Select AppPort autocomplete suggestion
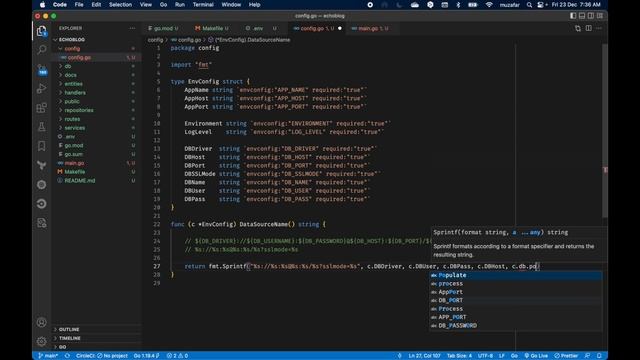 pyautogui.click(x=516, y=292)
